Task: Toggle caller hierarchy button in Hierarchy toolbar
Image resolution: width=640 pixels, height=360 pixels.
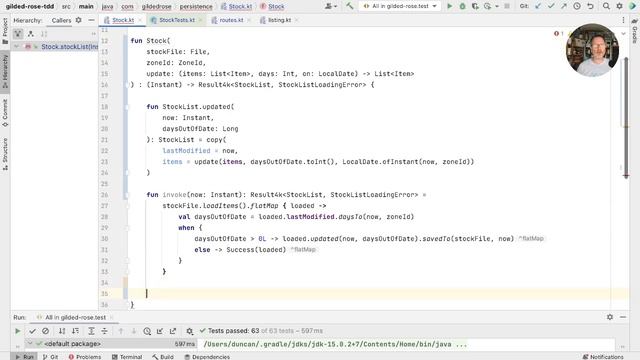Action: coord(18,34)
